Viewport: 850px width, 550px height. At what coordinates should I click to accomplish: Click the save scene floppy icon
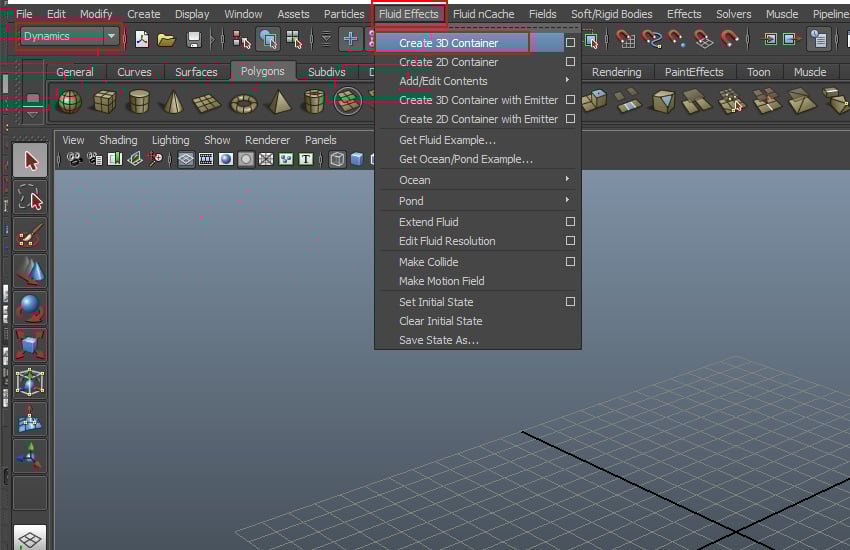[194, 39]
